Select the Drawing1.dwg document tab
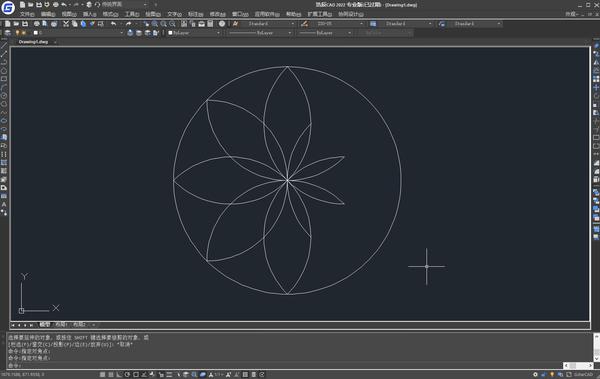600x379 pixels. point(33,42)
